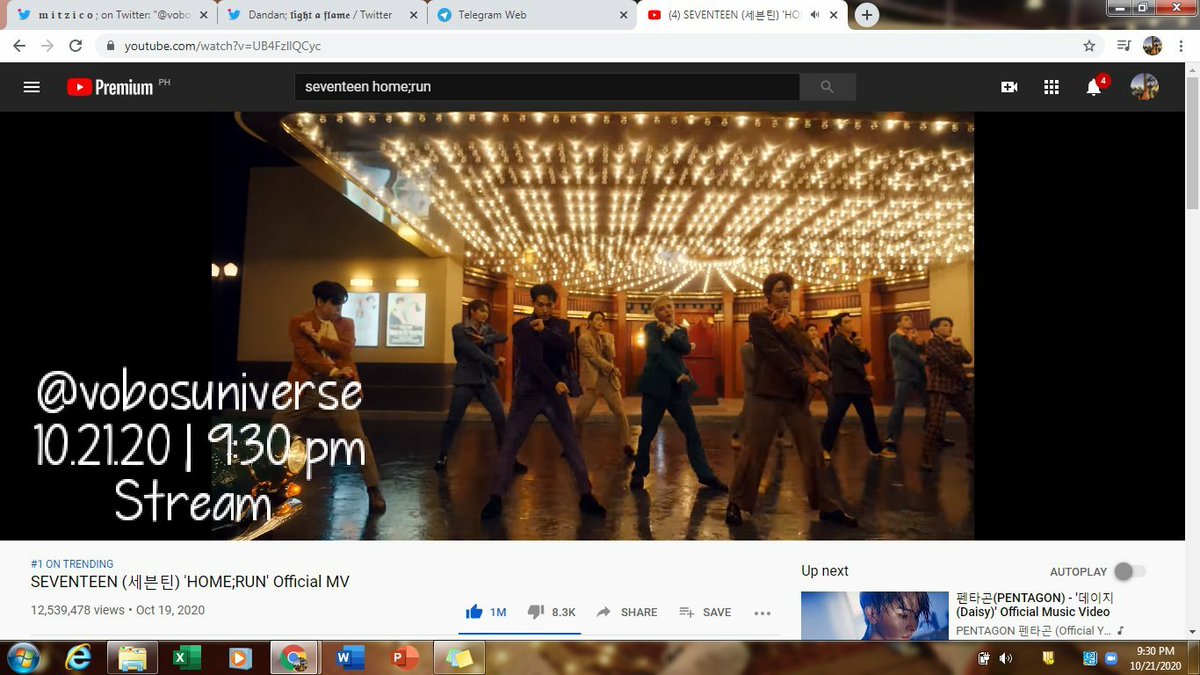
Task: Select the SEVENTEEN YouTube tab
Action: (740, 15)
